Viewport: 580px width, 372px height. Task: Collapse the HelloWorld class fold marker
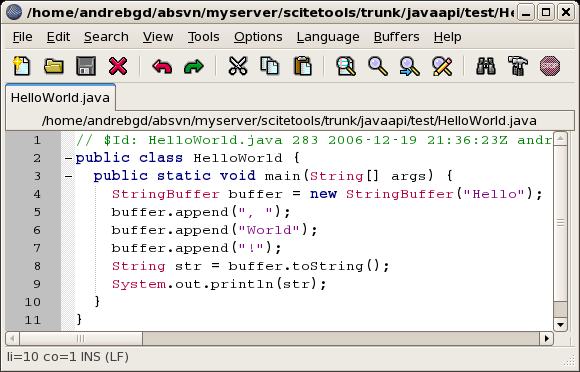pos(68,158)
